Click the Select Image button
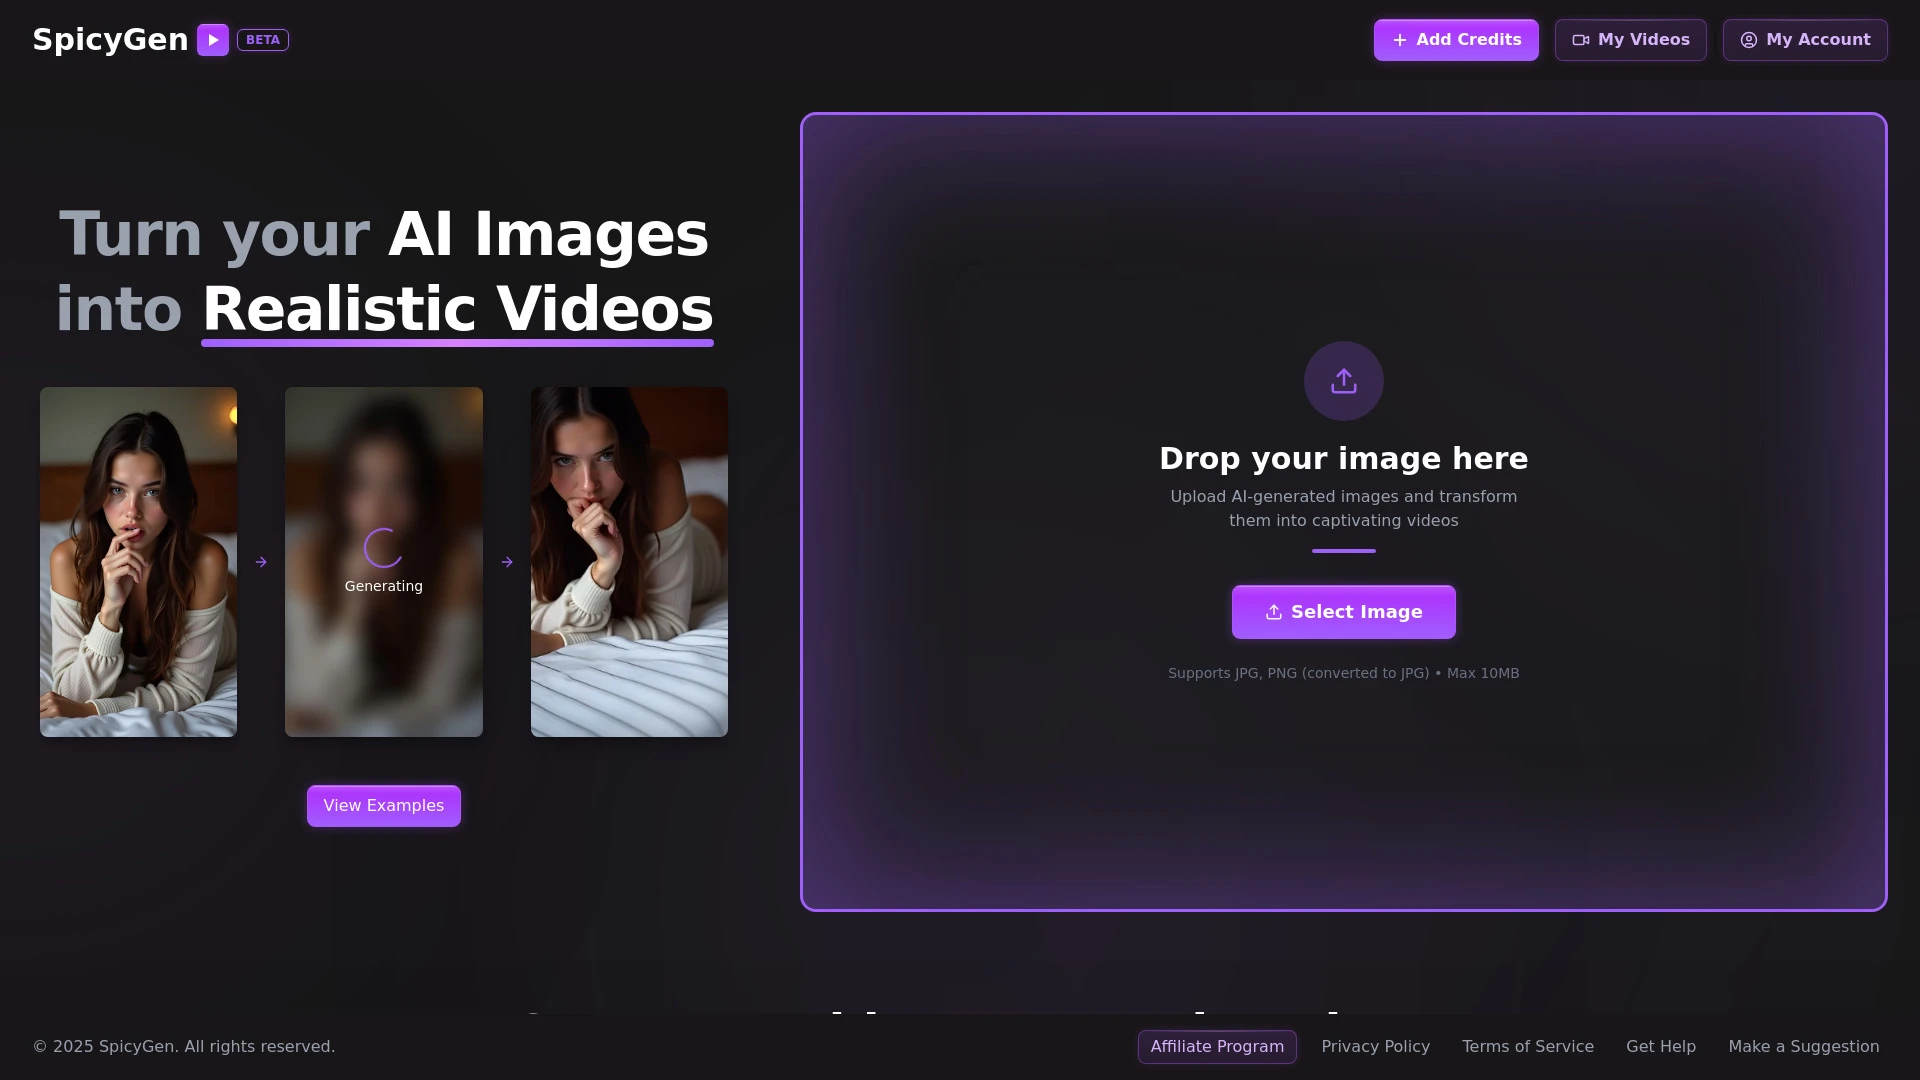Screen dimensions: 1920x1080 click(x=1343, y=611)
